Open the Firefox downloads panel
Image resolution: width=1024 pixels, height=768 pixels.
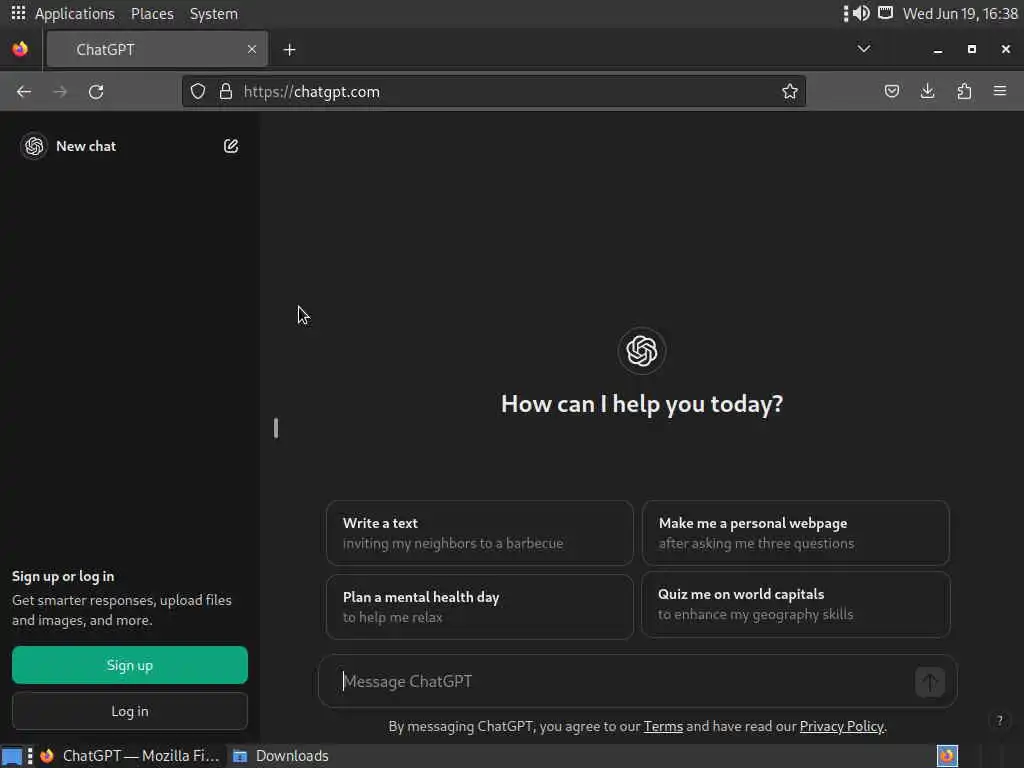click(x=927, y=91)
